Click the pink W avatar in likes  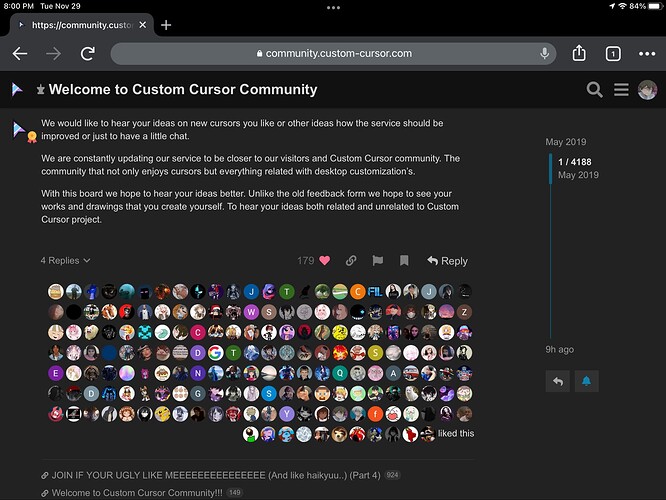[251, 312]
